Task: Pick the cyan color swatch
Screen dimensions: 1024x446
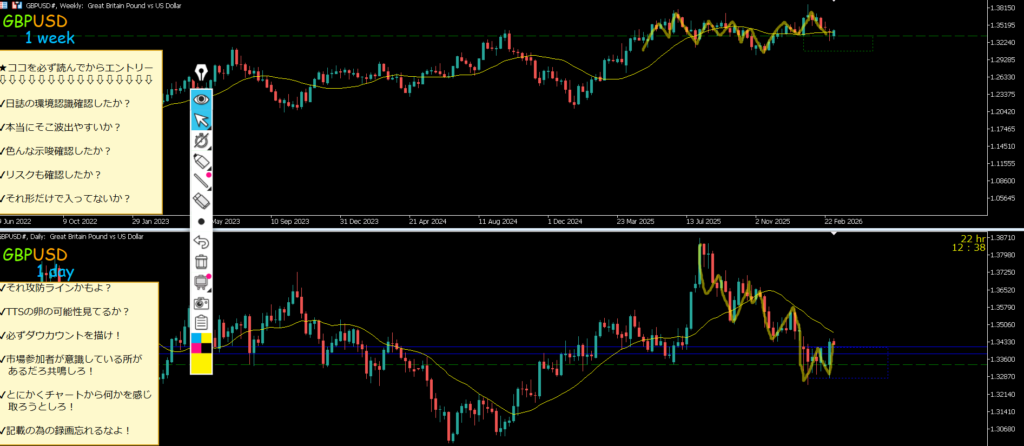Action: [x=196, y=338]
